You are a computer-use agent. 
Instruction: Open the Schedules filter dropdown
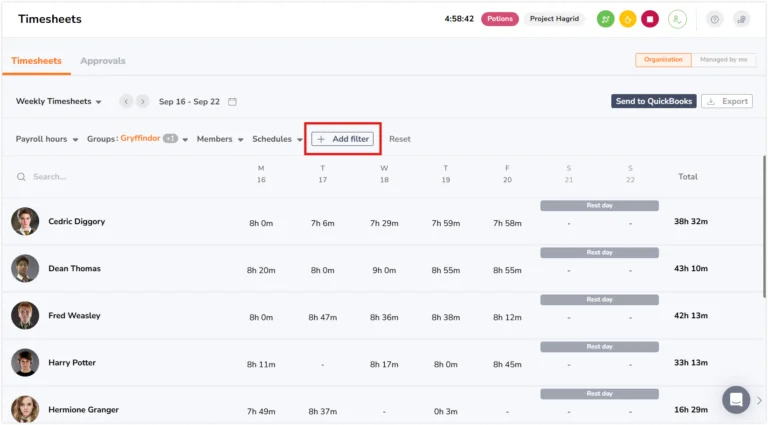coord(277,139)
